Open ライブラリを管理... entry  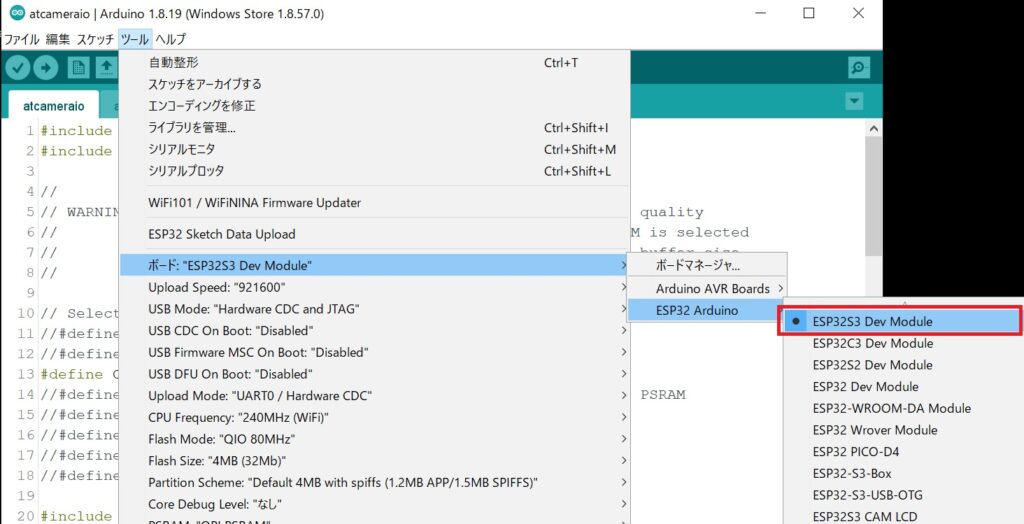click(x=374, y=127)
